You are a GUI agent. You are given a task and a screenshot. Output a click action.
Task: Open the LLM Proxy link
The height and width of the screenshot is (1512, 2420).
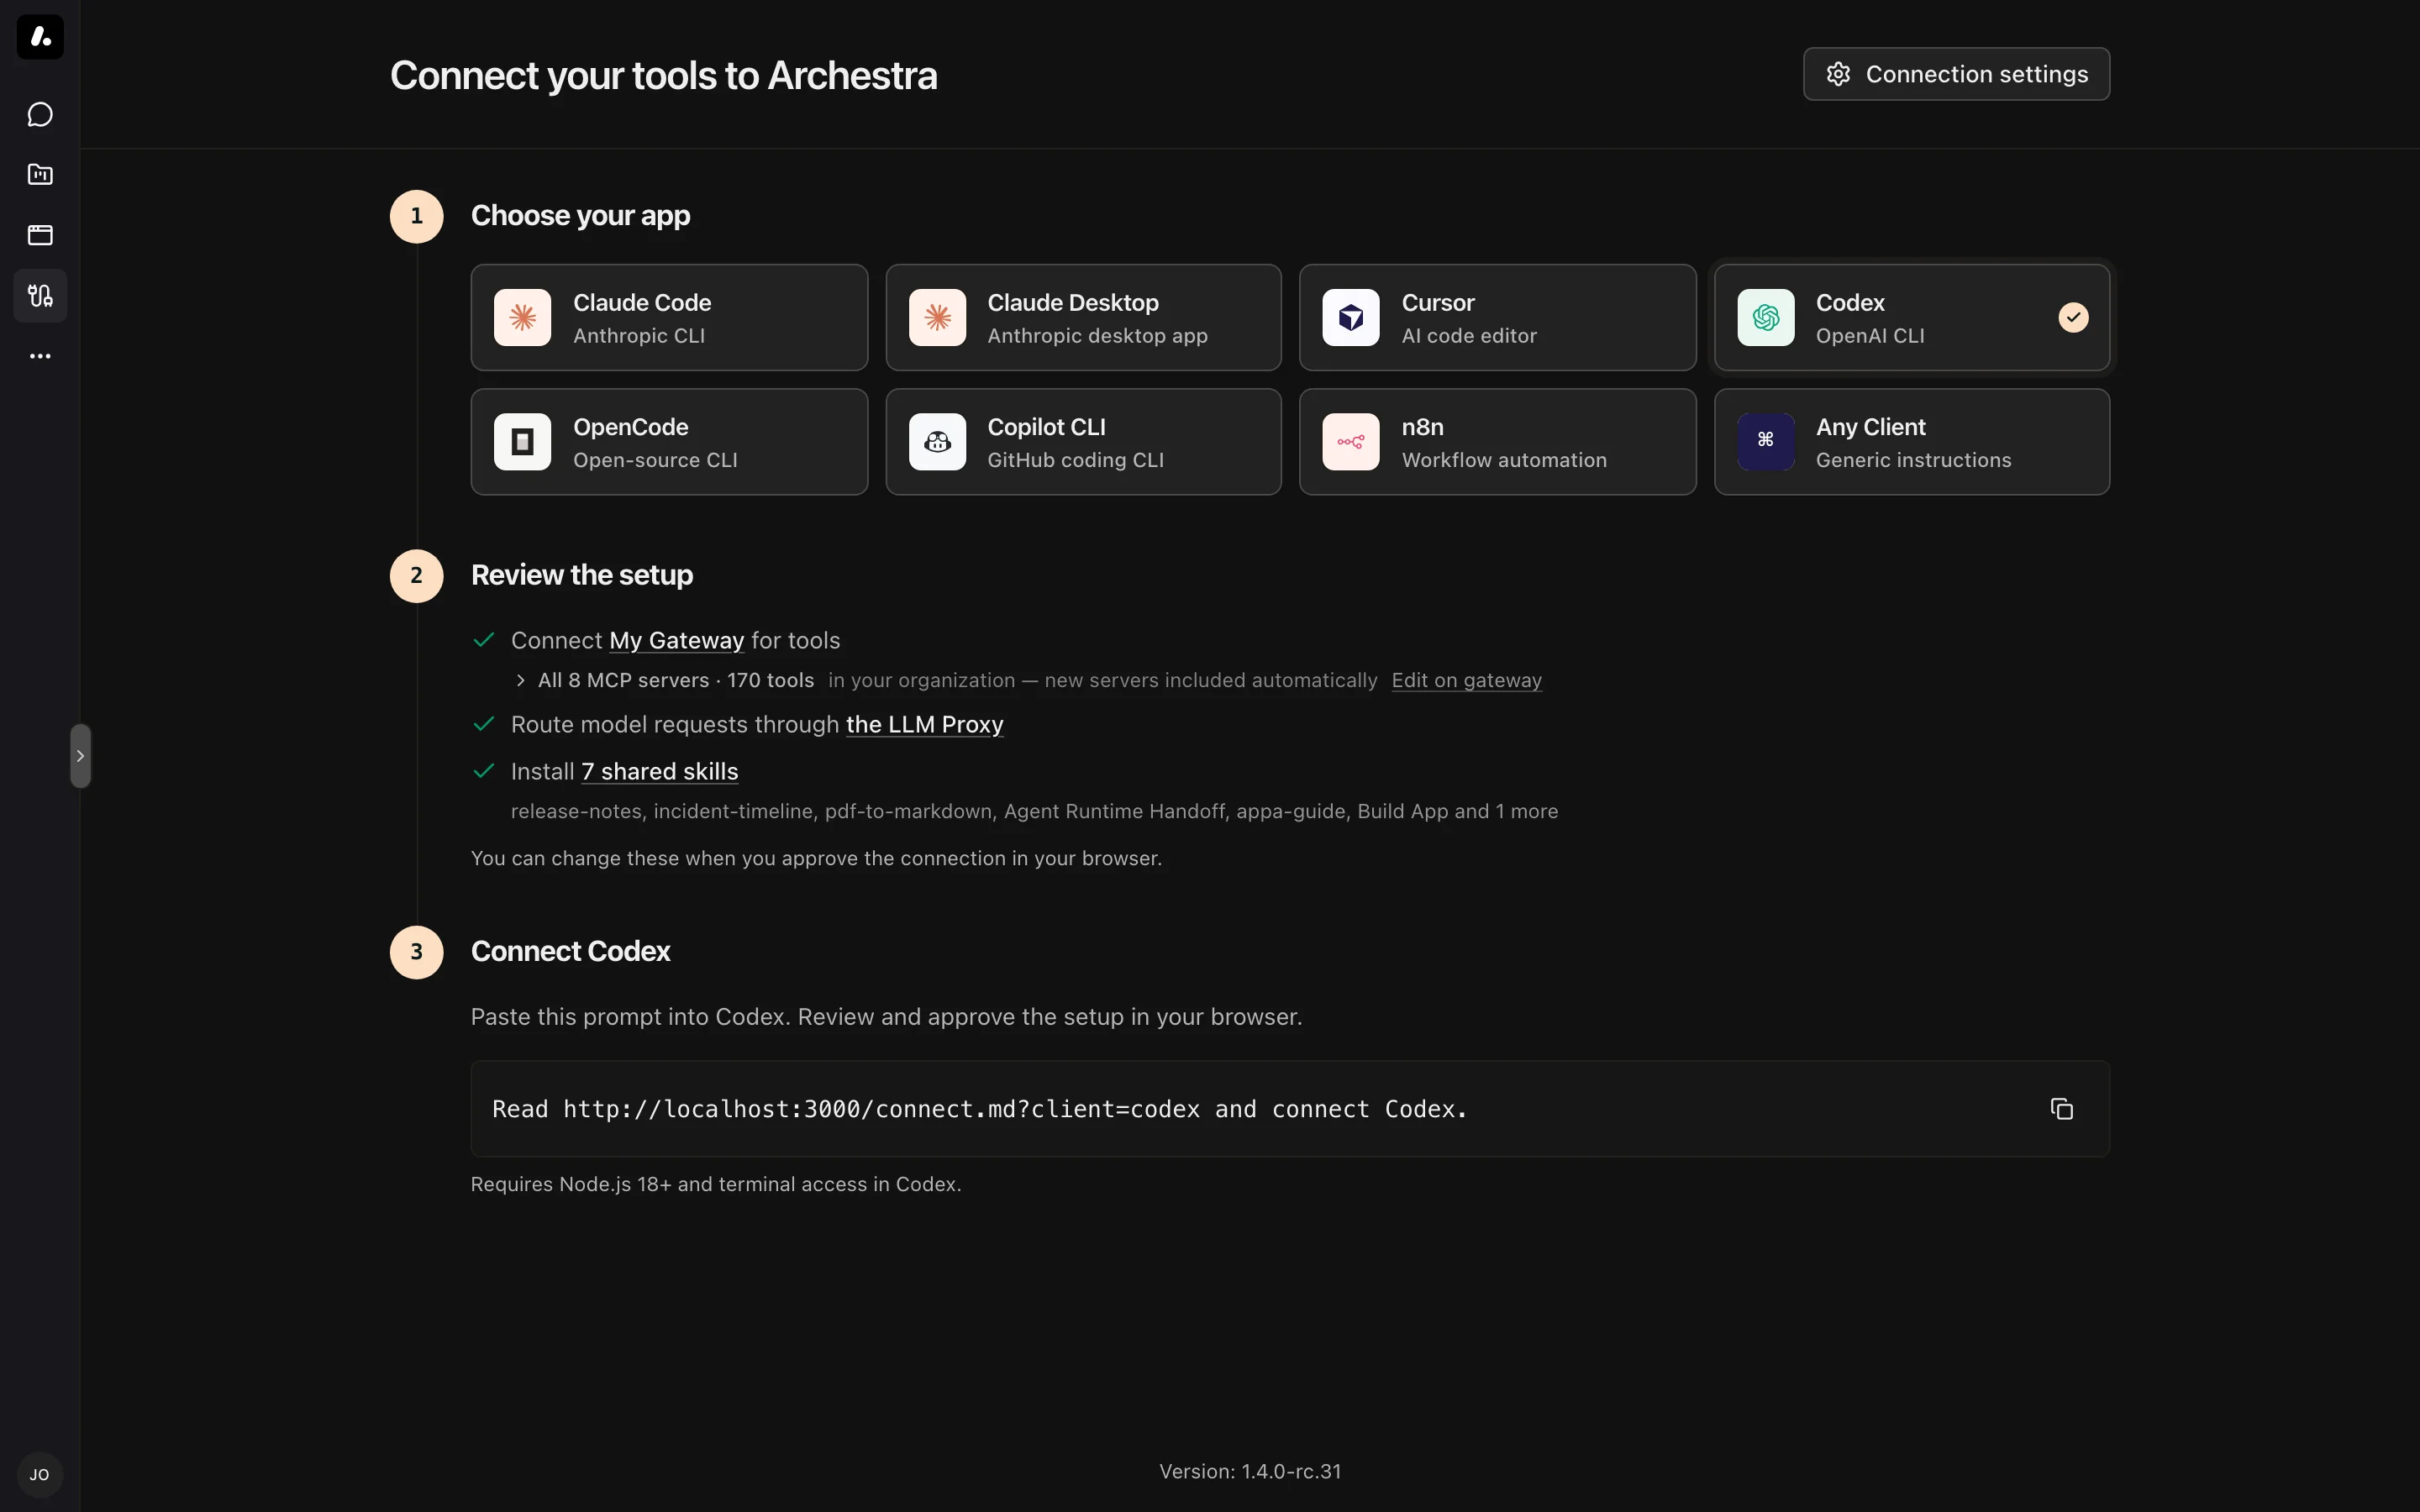click(x=924, y=724)
